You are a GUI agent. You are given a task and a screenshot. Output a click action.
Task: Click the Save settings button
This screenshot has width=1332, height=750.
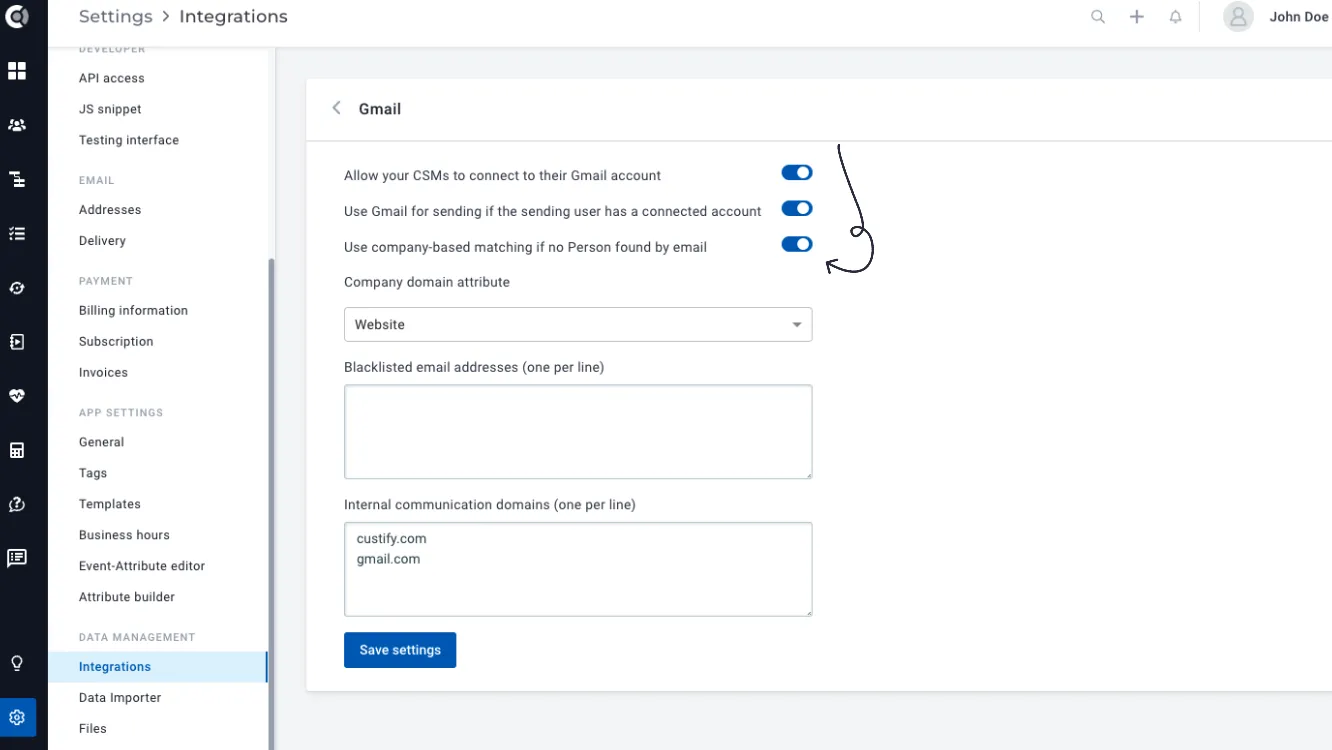(400, 650)
